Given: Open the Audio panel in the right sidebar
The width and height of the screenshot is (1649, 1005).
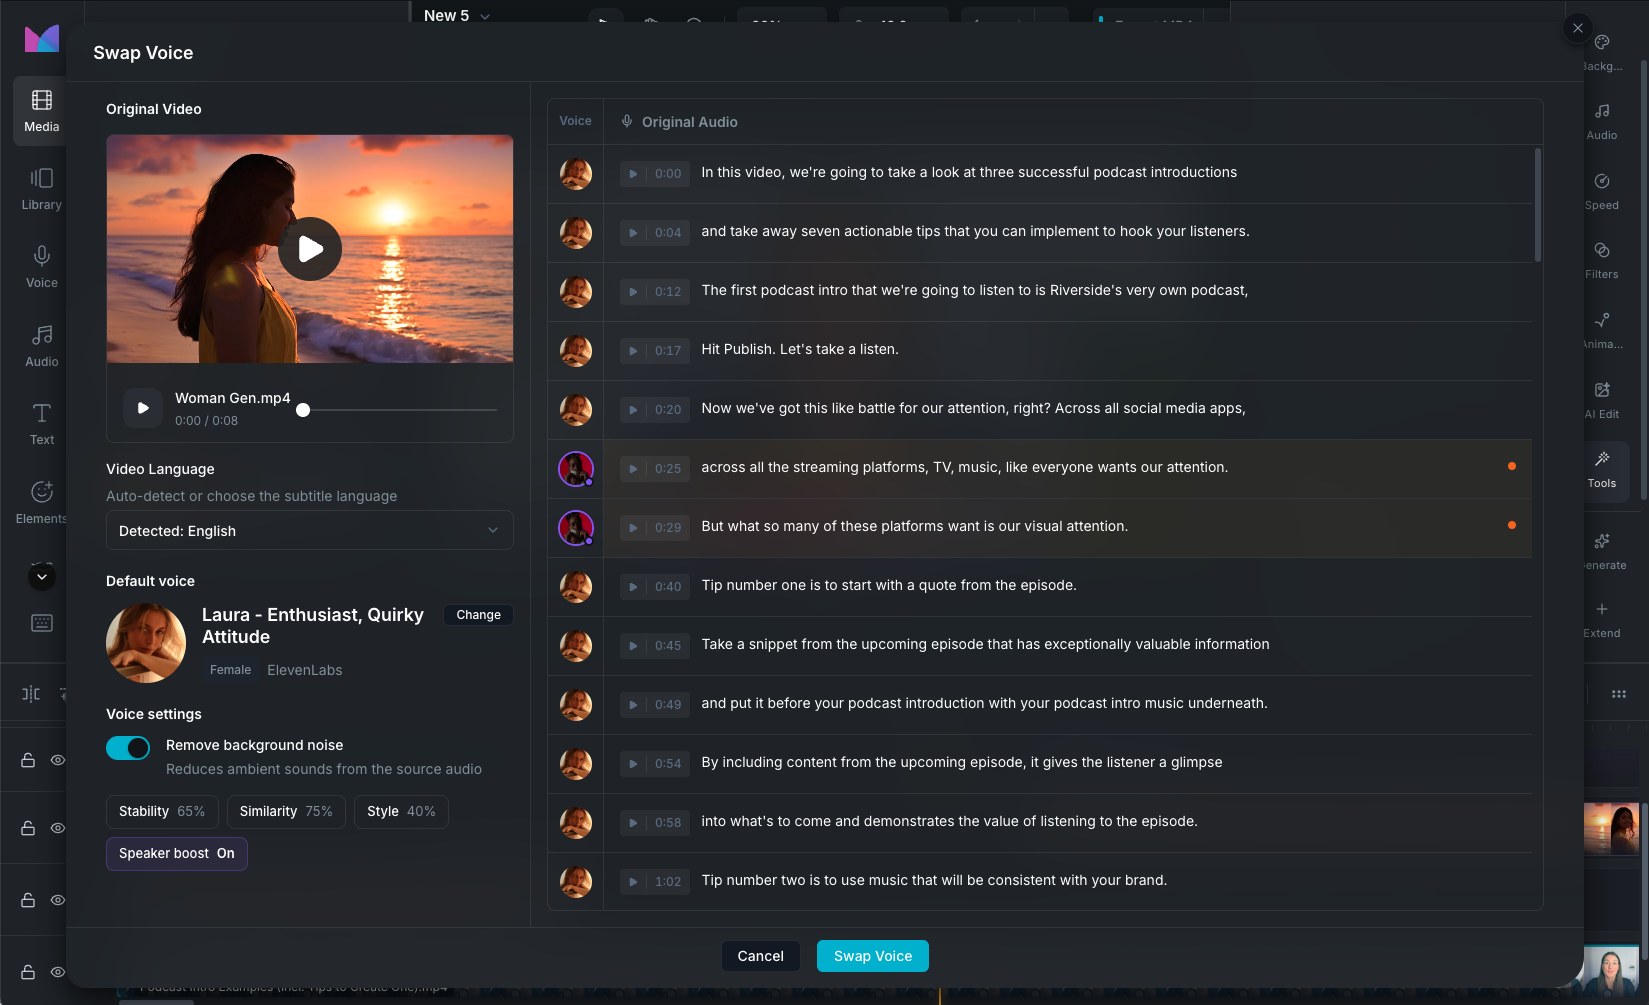Looking at the screenshot, I should tap(1601, 122).
